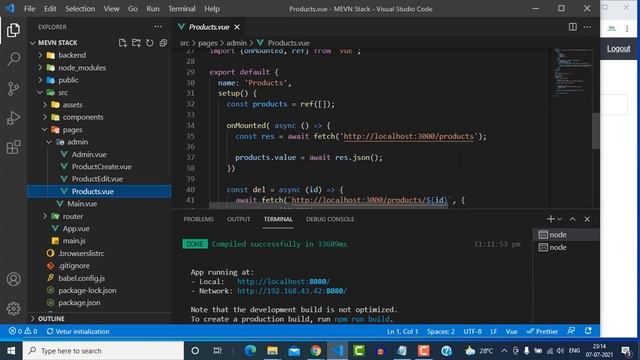The image size is (640, 360).
Task: Open the Network 192.168.43.42:8080 link
Action: (292, 291)
